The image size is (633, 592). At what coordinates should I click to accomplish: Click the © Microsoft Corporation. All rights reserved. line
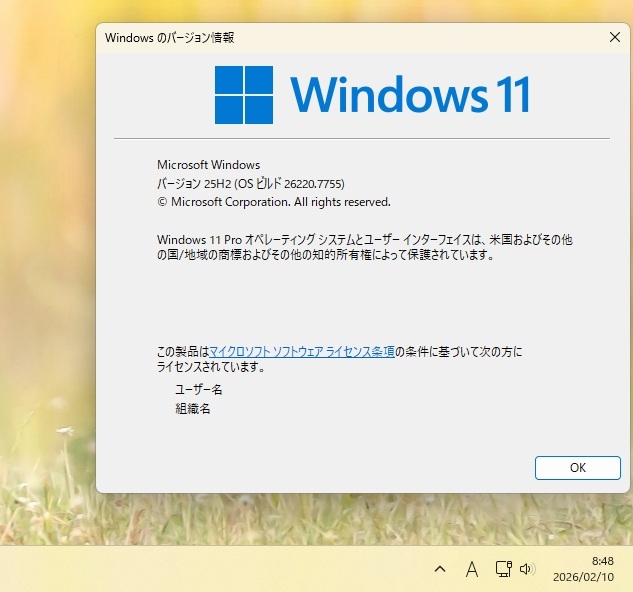[274, 202]
